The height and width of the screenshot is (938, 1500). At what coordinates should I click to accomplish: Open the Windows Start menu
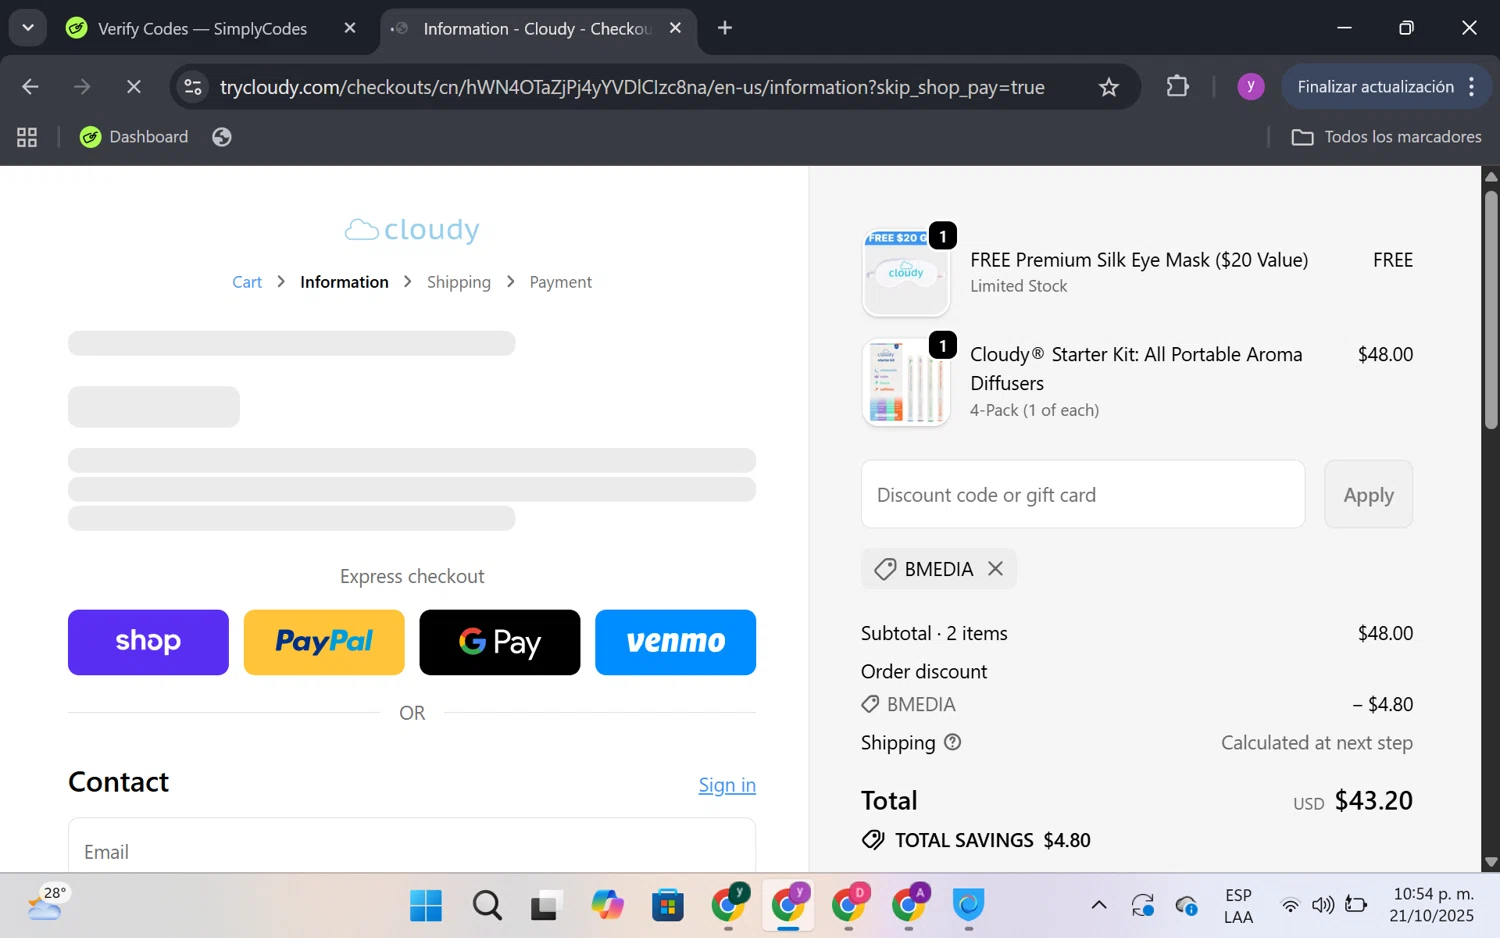(426, 905)
